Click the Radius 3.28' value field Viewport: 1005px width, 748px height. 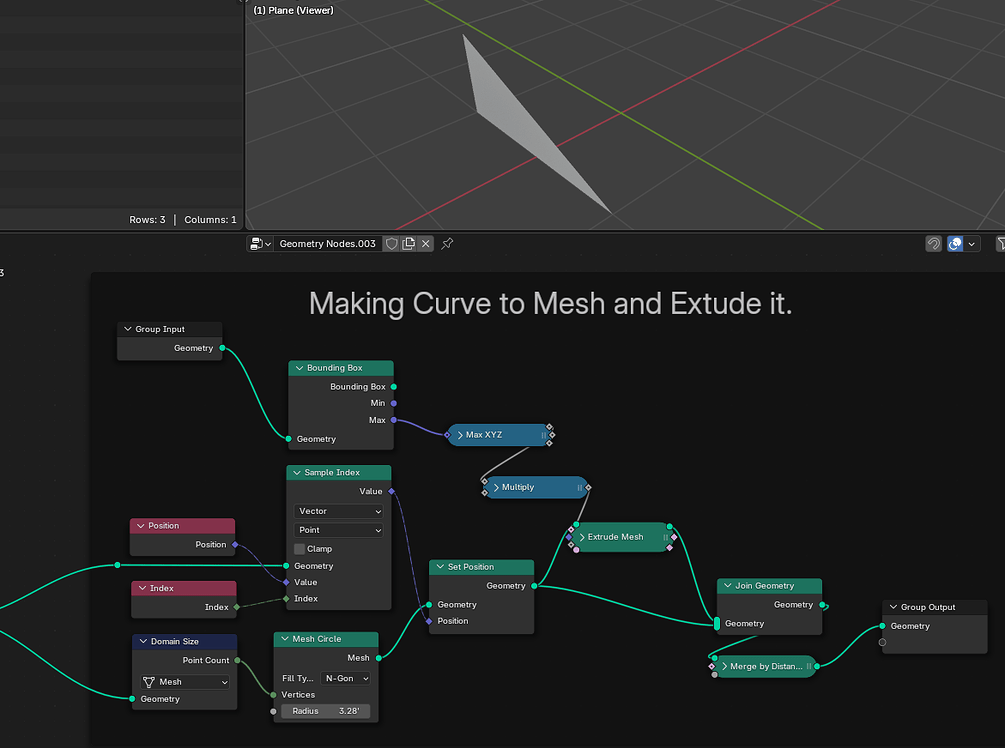click(326, 711)
